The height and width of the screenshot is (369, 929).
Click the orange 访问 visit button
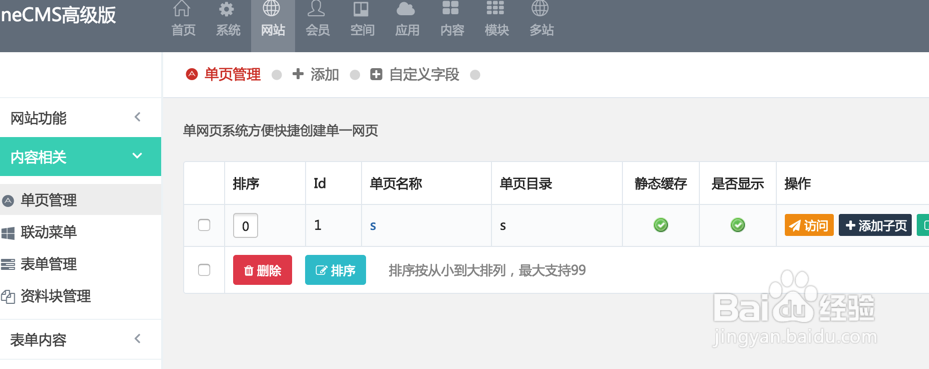click(x=809, y=225)
